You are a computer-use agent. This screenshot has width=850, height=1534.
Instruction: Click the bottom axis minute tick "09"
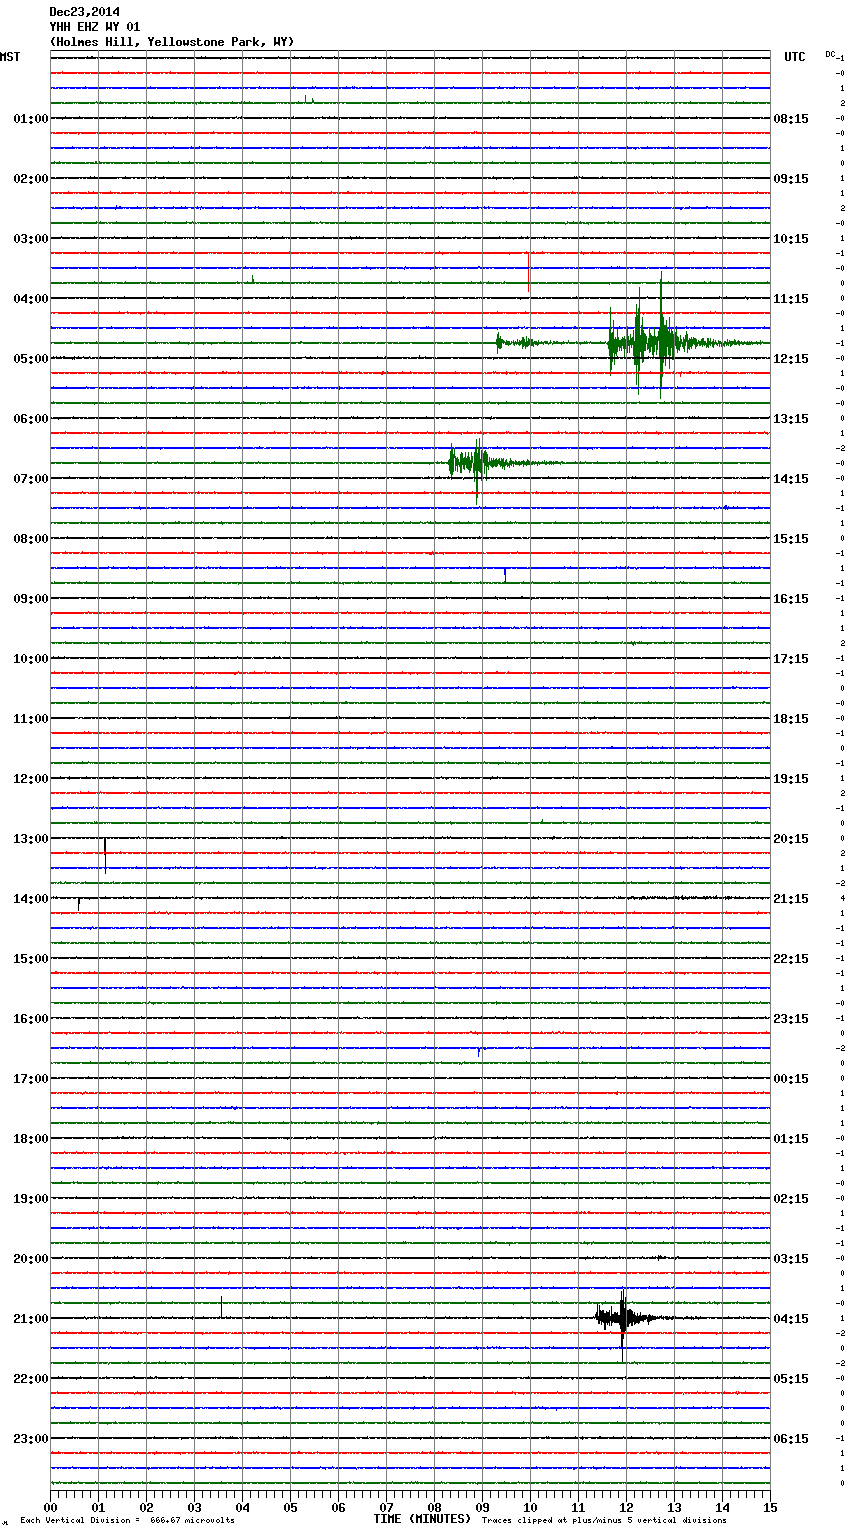482,1507
